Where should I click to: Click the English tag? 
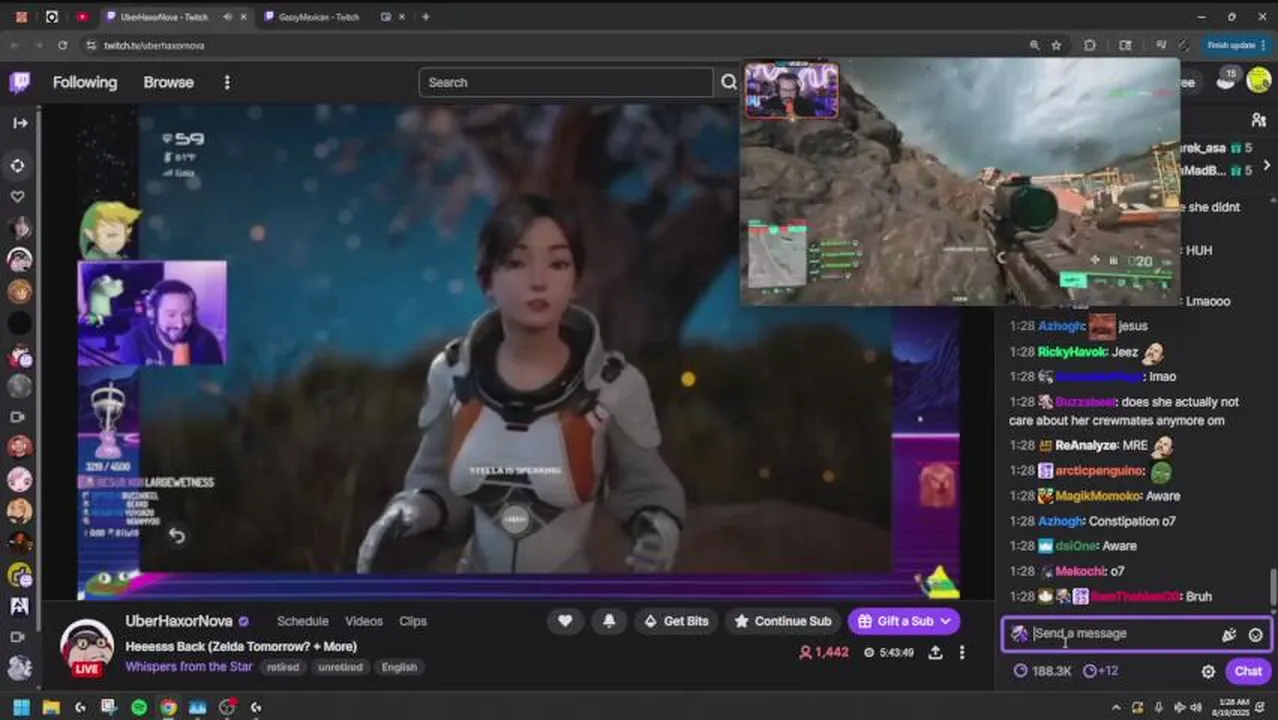pyautogui.click(x=399, y=667)
